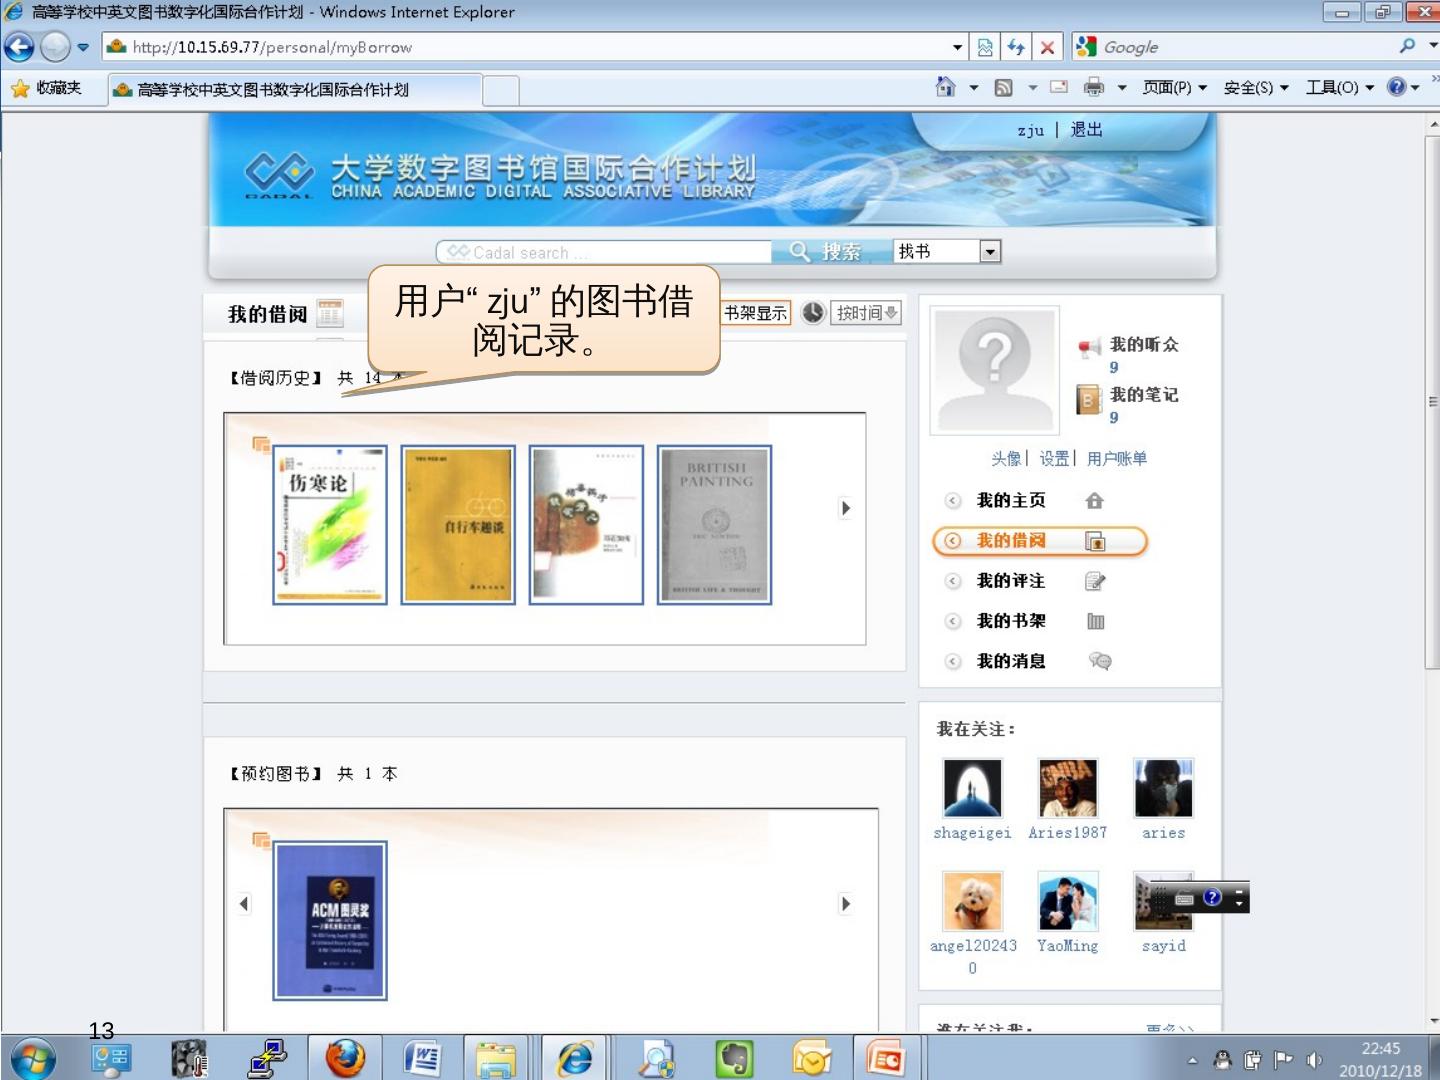
Task: Click the chat bubble icon beside 我的消息
Action: click(x=1100, y=661)
